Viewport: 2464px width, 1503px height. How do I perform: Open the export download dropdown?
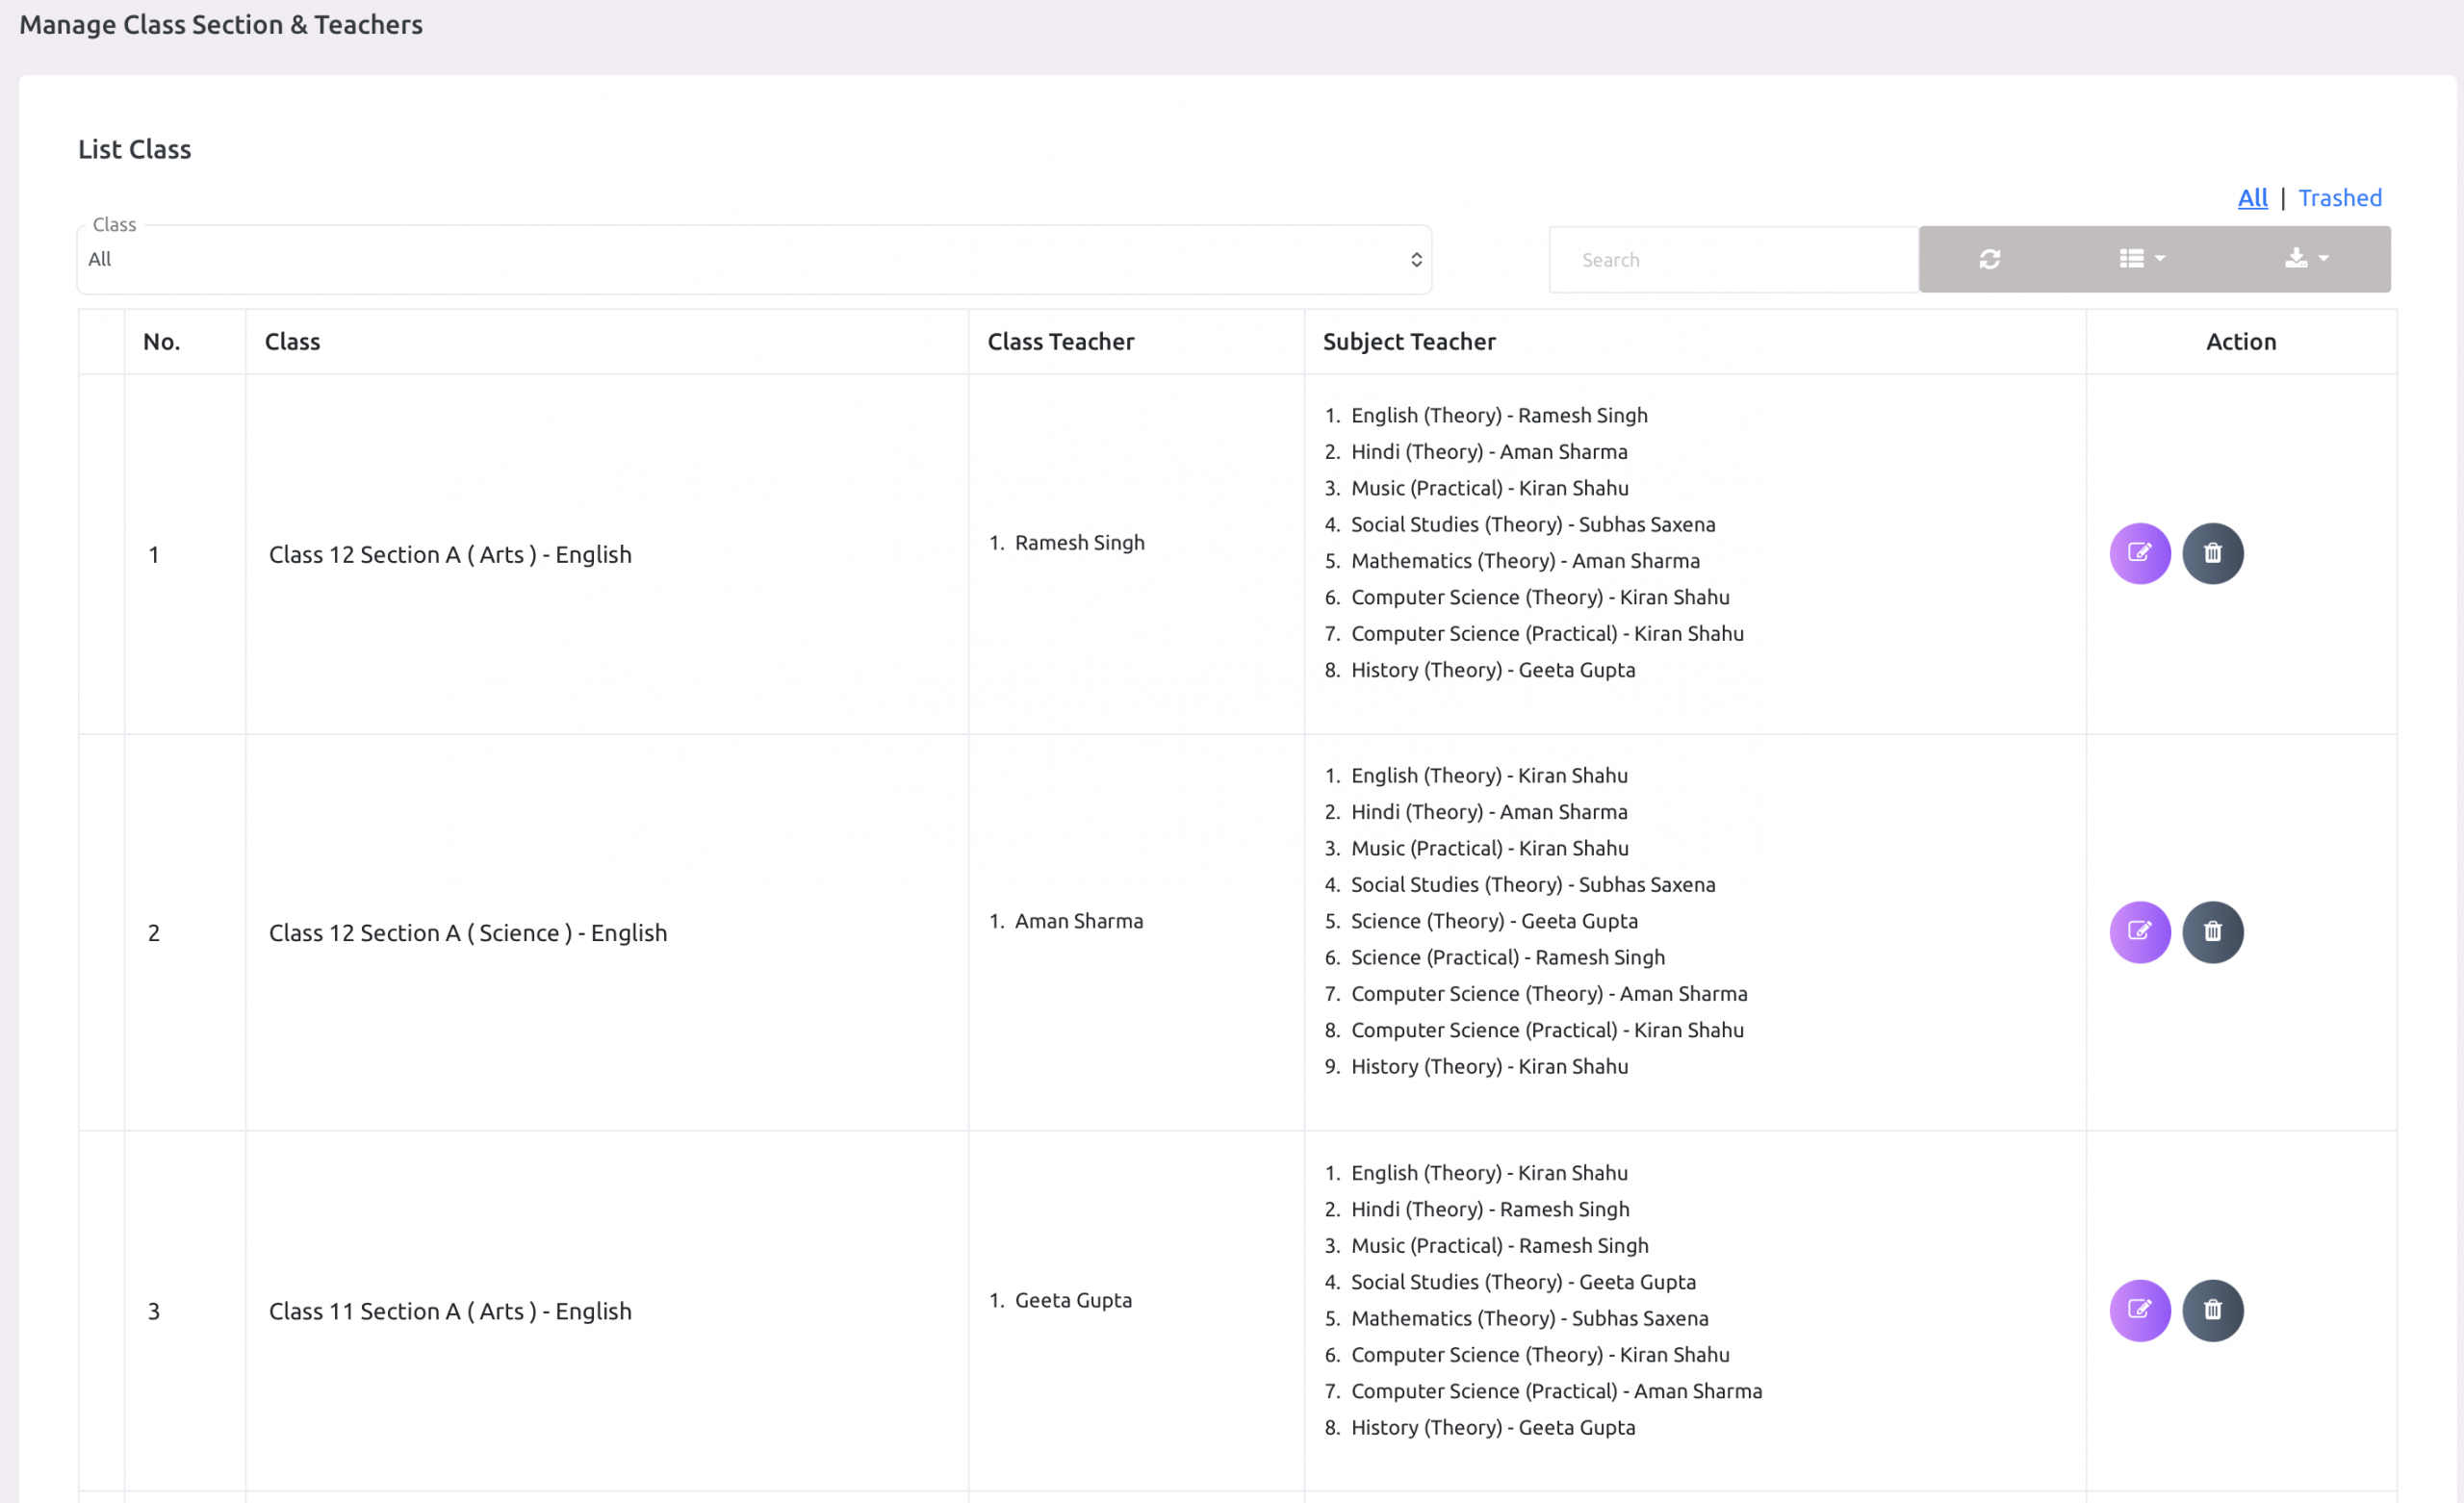[x=2306, y=259]
